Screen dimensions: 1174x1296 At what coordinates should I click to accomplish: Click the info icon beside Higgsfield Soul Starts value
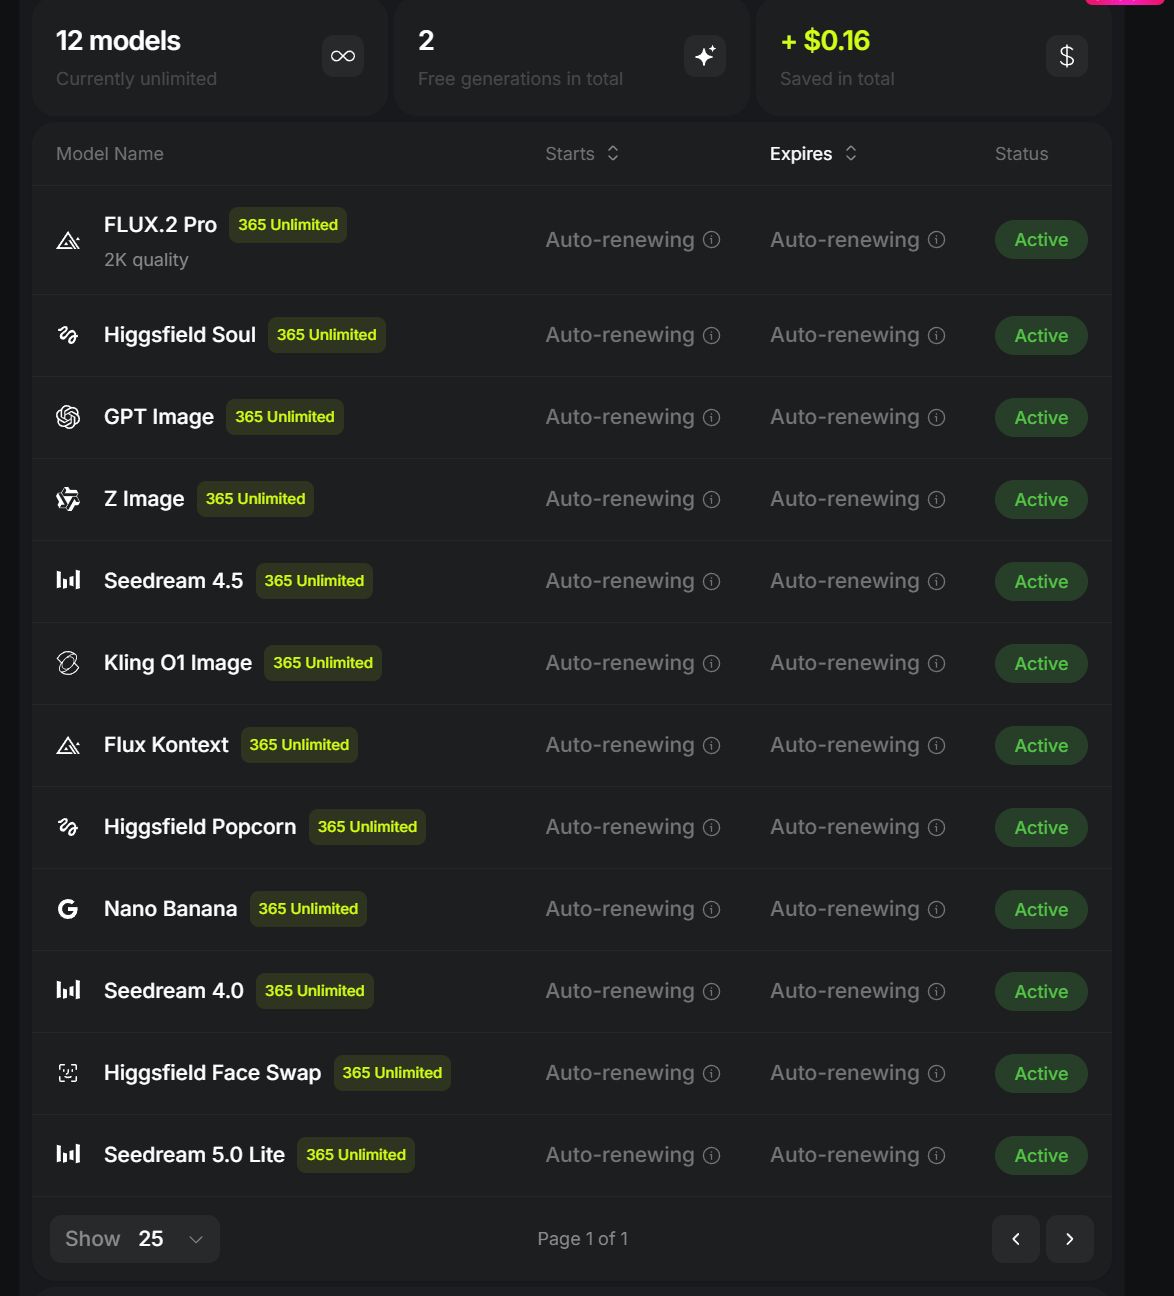711,336
